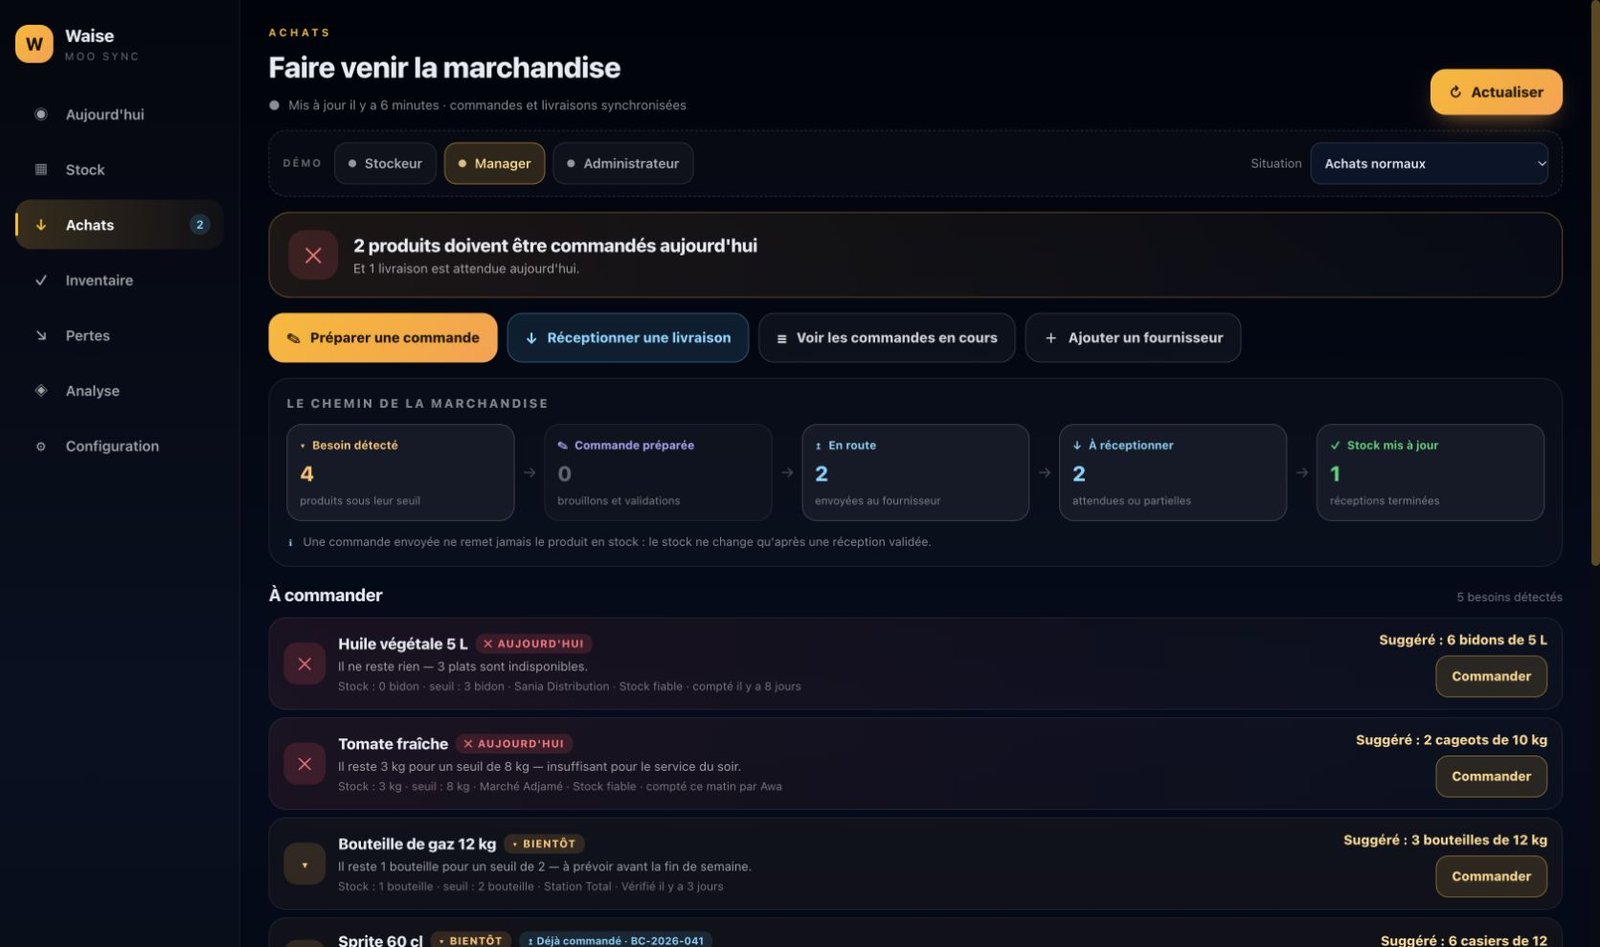
Task: Open the Commande préparée step card
Action: pos(658,472)
